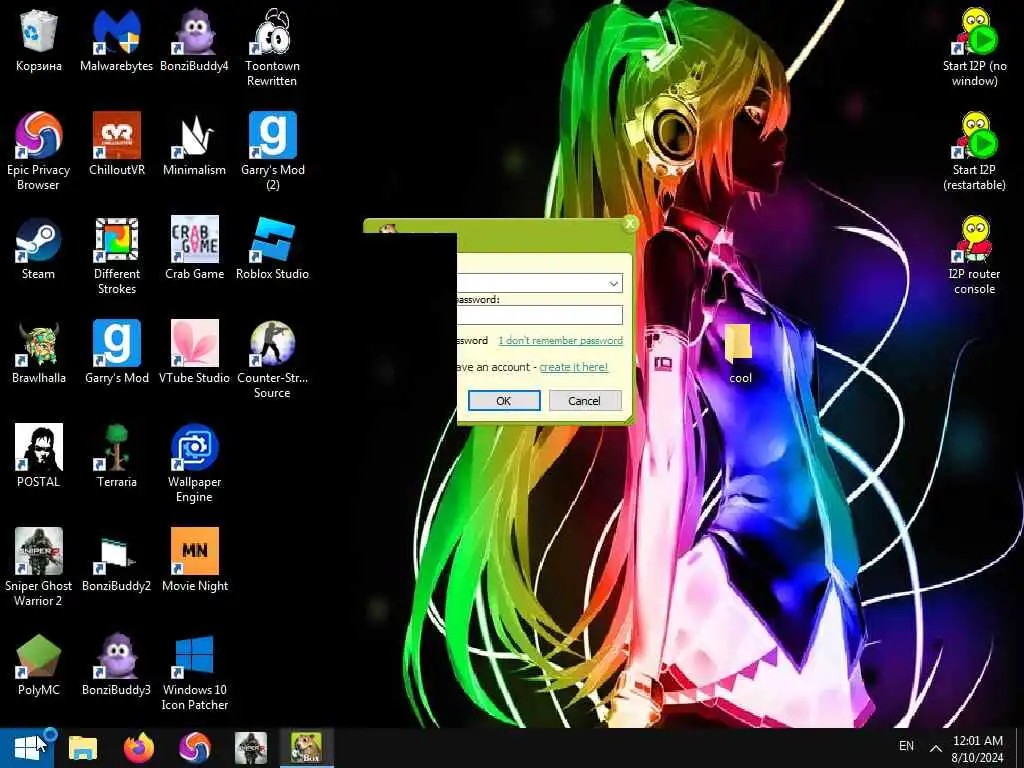This screenshot has height=768, width=1024.
Task: Open Epic Privacy Browser taskbar icon
Action: point(195,748)
